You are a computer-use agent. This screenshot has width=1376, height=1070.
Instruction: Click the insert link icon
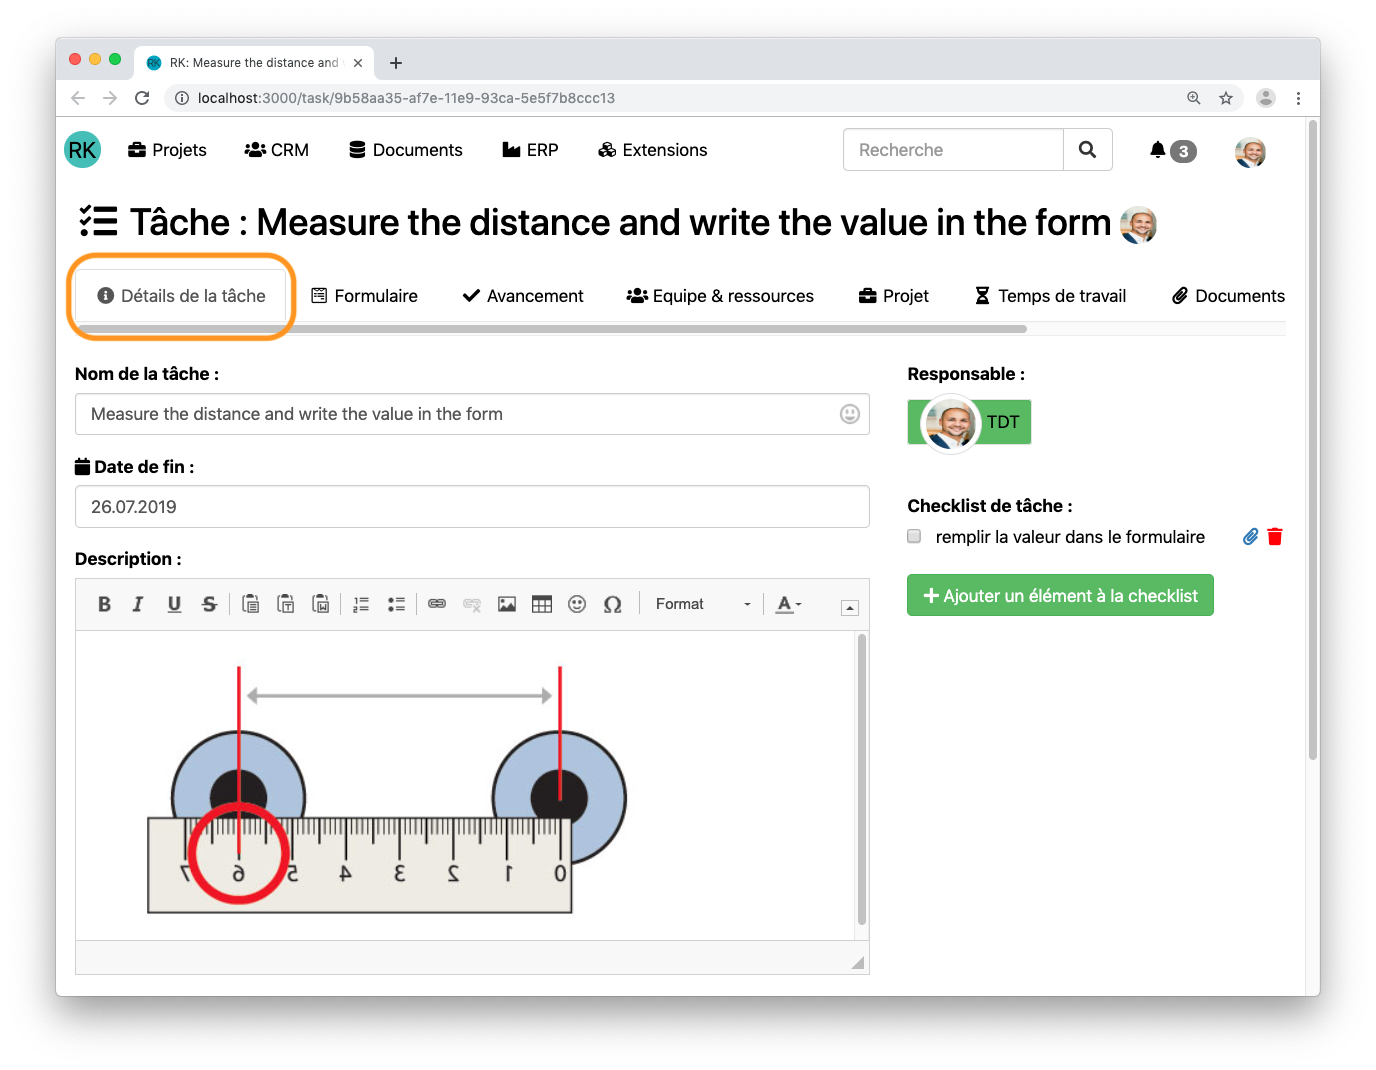point(437,604)
